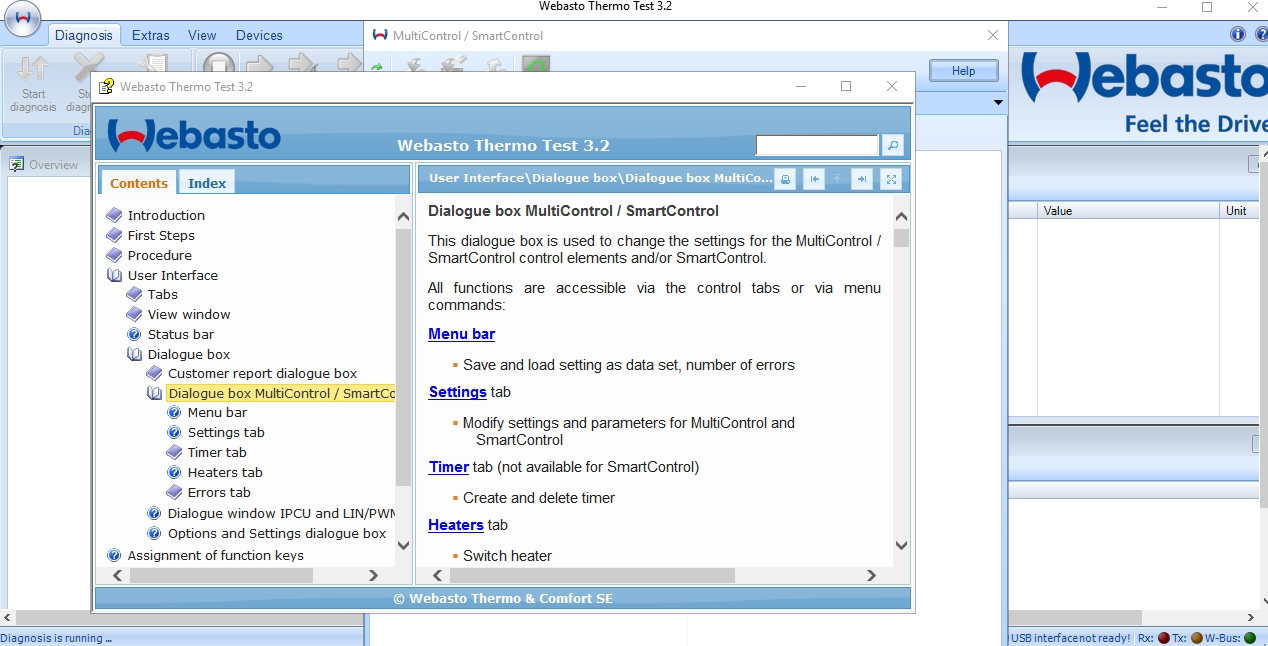Open the Settings hyperlink in topic

tap(458, 392)
